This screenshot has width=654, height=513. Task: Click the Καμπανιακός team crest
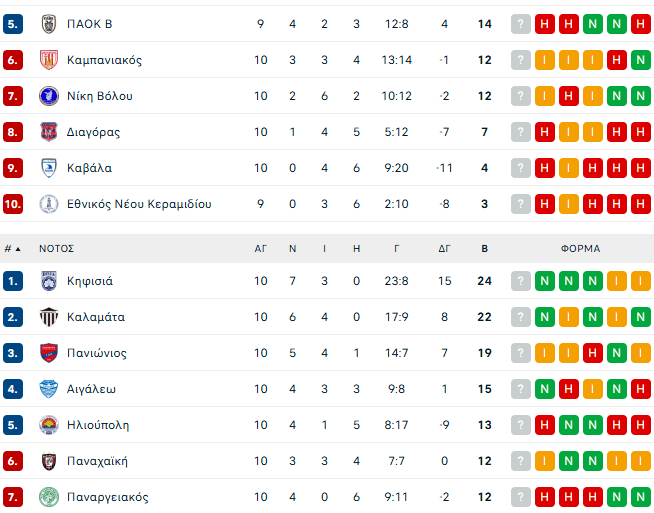[x=48, y=60]
